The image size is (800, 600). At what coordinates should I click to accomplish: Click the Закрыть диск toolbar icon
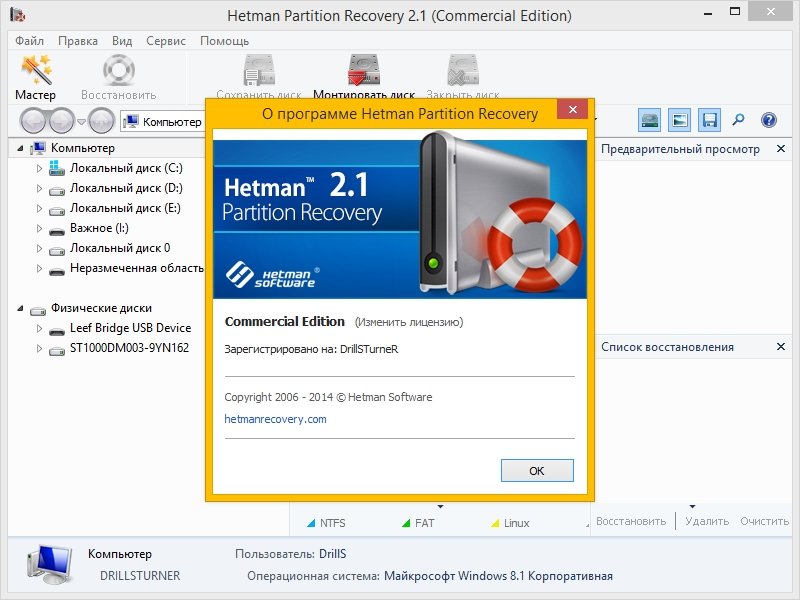[463, 70]
